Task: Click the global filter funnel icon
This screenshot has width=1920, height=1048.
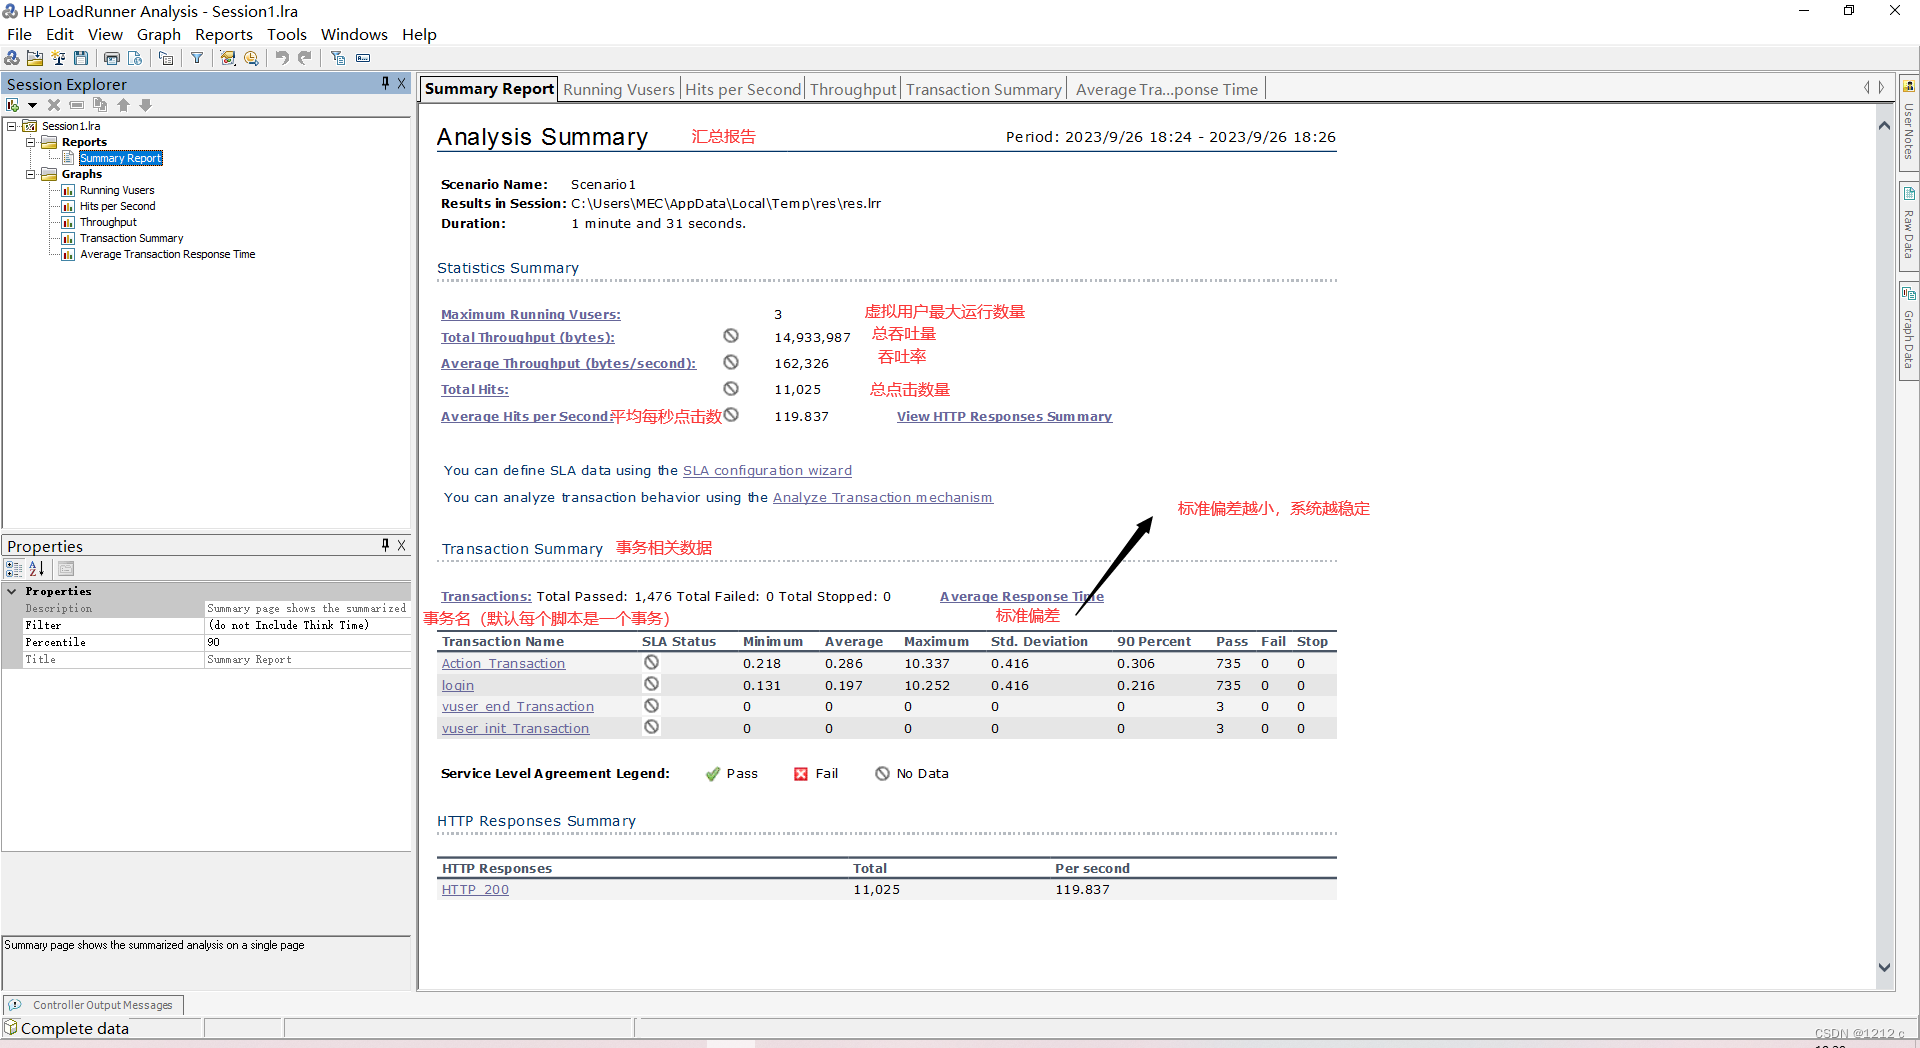Action: coord(197,58)
